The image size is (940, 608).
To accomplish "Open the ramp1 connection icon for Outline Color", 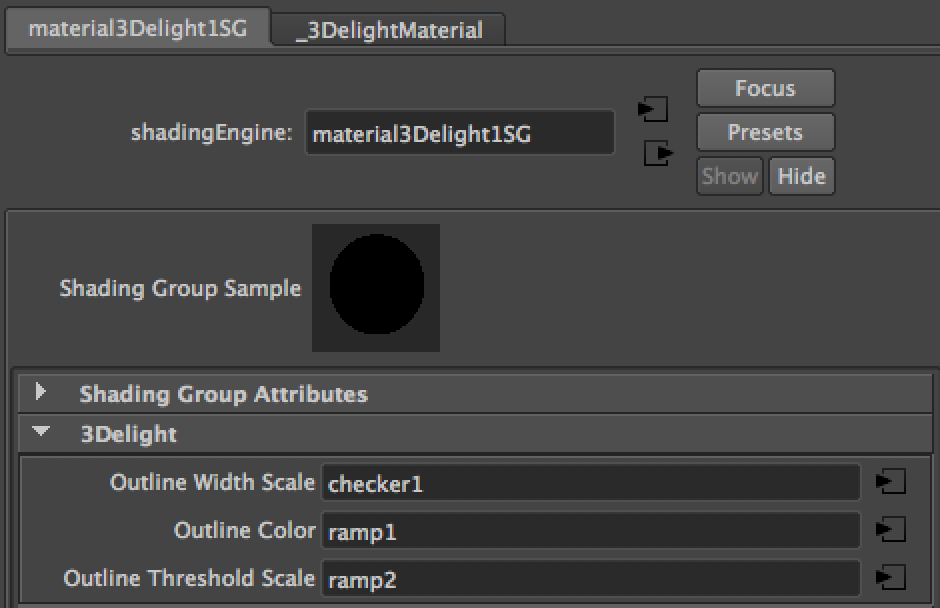I will [x=890, y=530].
